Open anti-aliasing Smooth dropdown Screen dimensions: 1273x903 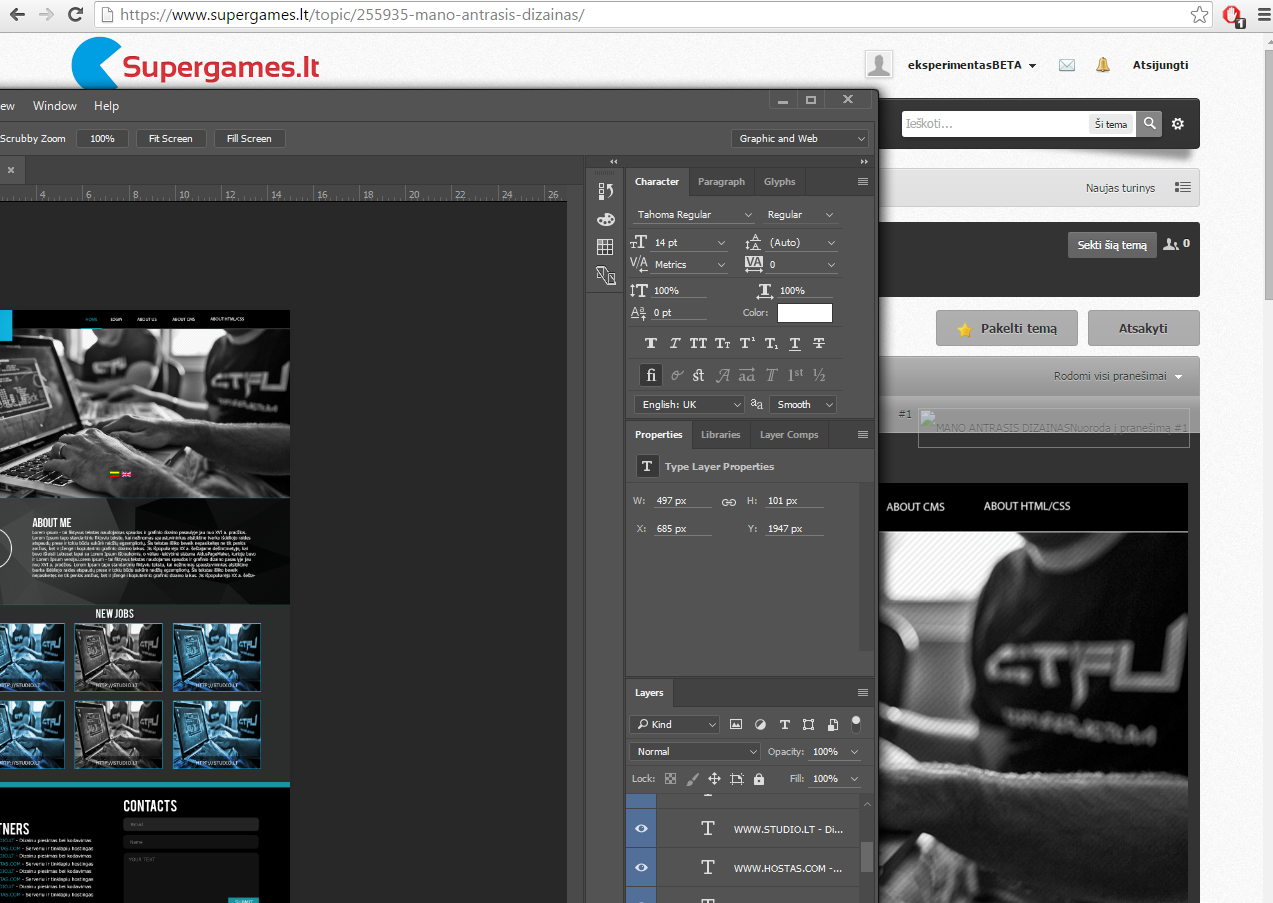click(803, 405)
